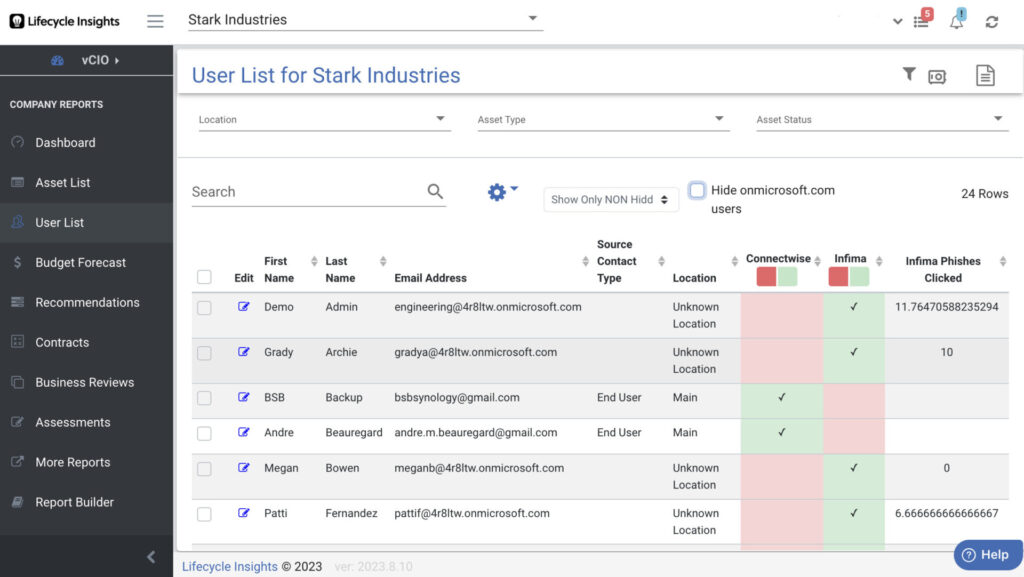Screen dimensions: 1024x577
Task: Open Budget Forecast in the sidebar
Action: pyautogui.click(x=86, y=262)
